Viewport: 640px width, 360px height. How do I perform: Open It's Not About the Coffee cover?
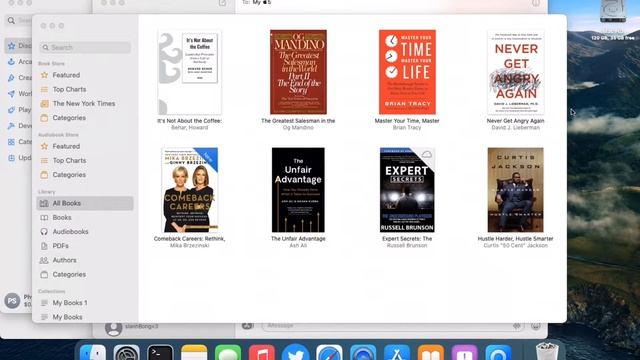click(x=190, y=72)
